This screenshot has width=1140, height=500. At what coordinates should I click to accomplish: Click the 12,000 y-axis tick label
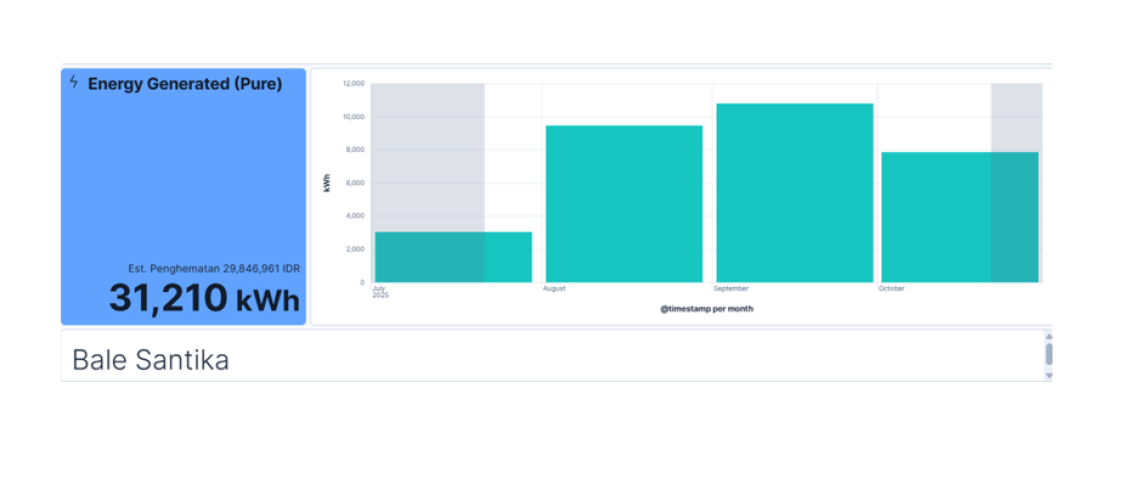[353, 84]
